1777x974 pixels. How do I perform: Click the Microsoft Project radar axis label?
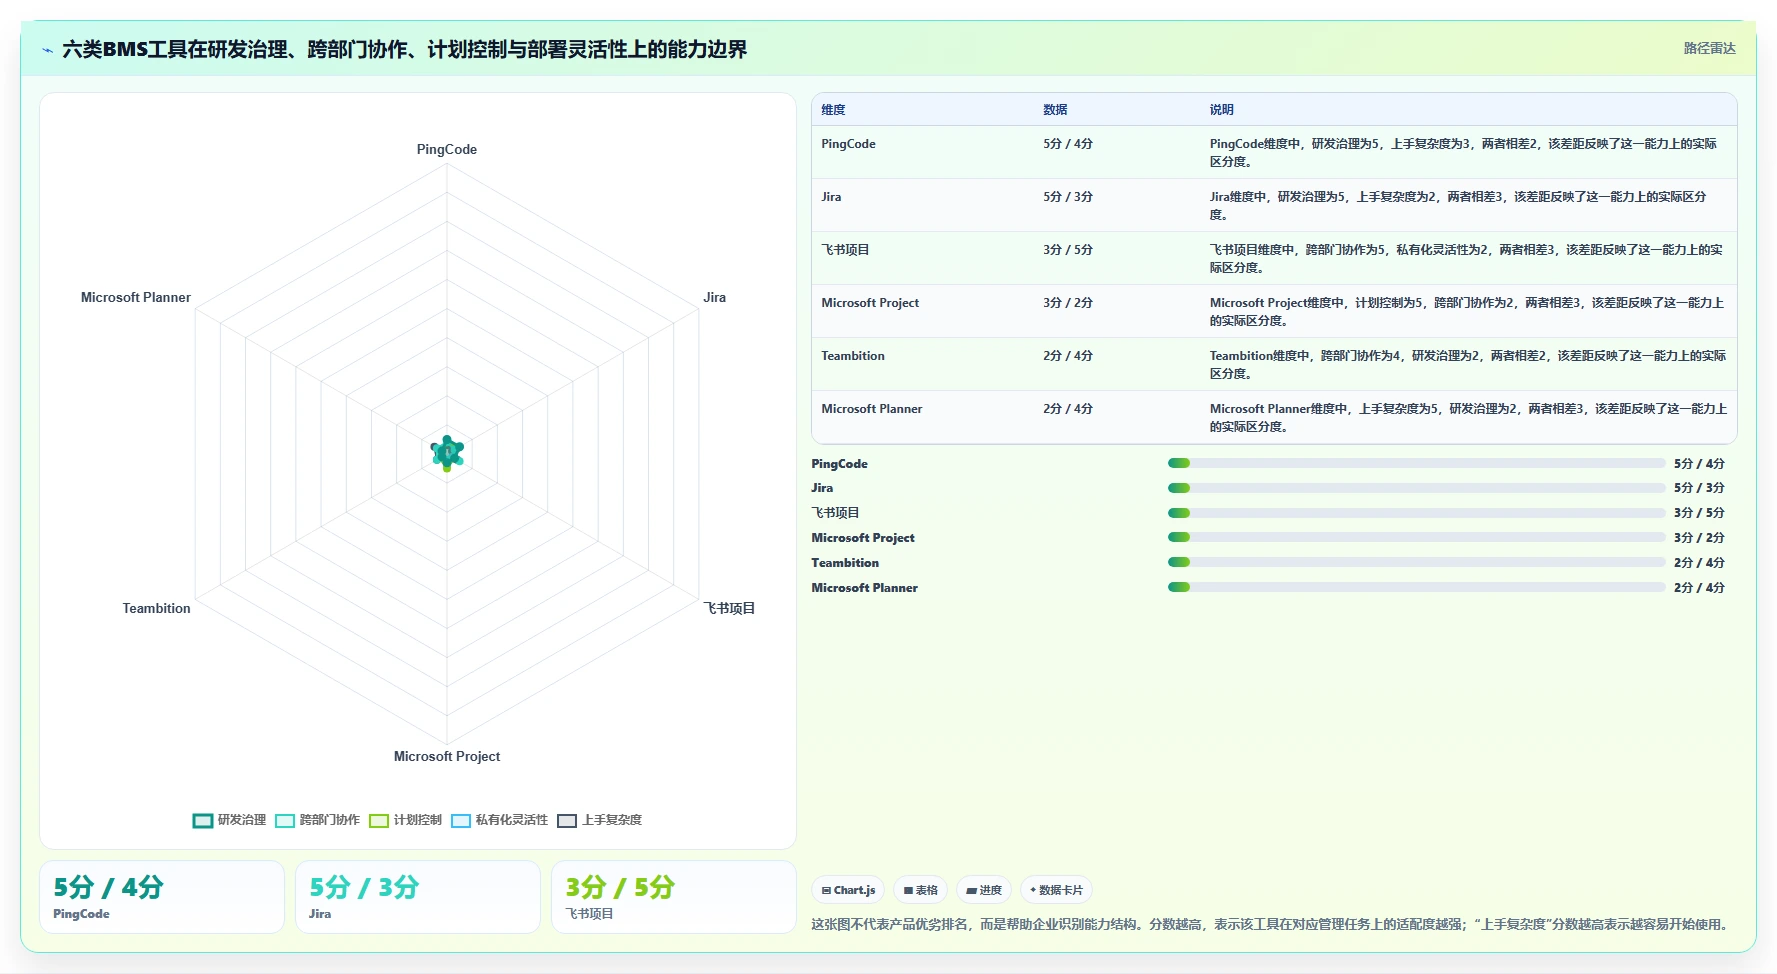tap(447, 756)
